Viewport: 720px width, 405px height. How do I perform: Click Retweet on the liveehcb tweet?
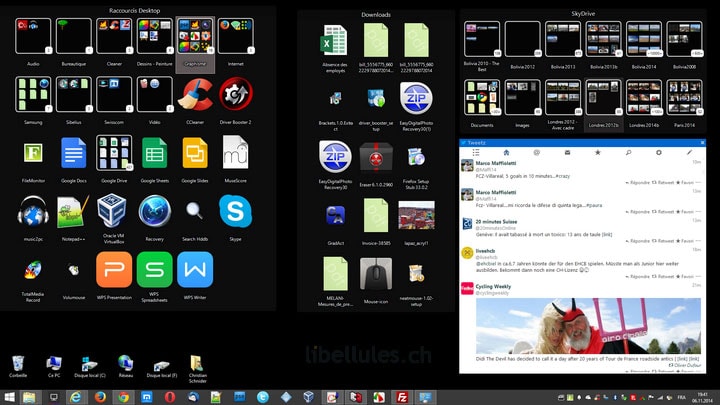tap(663, 276)
